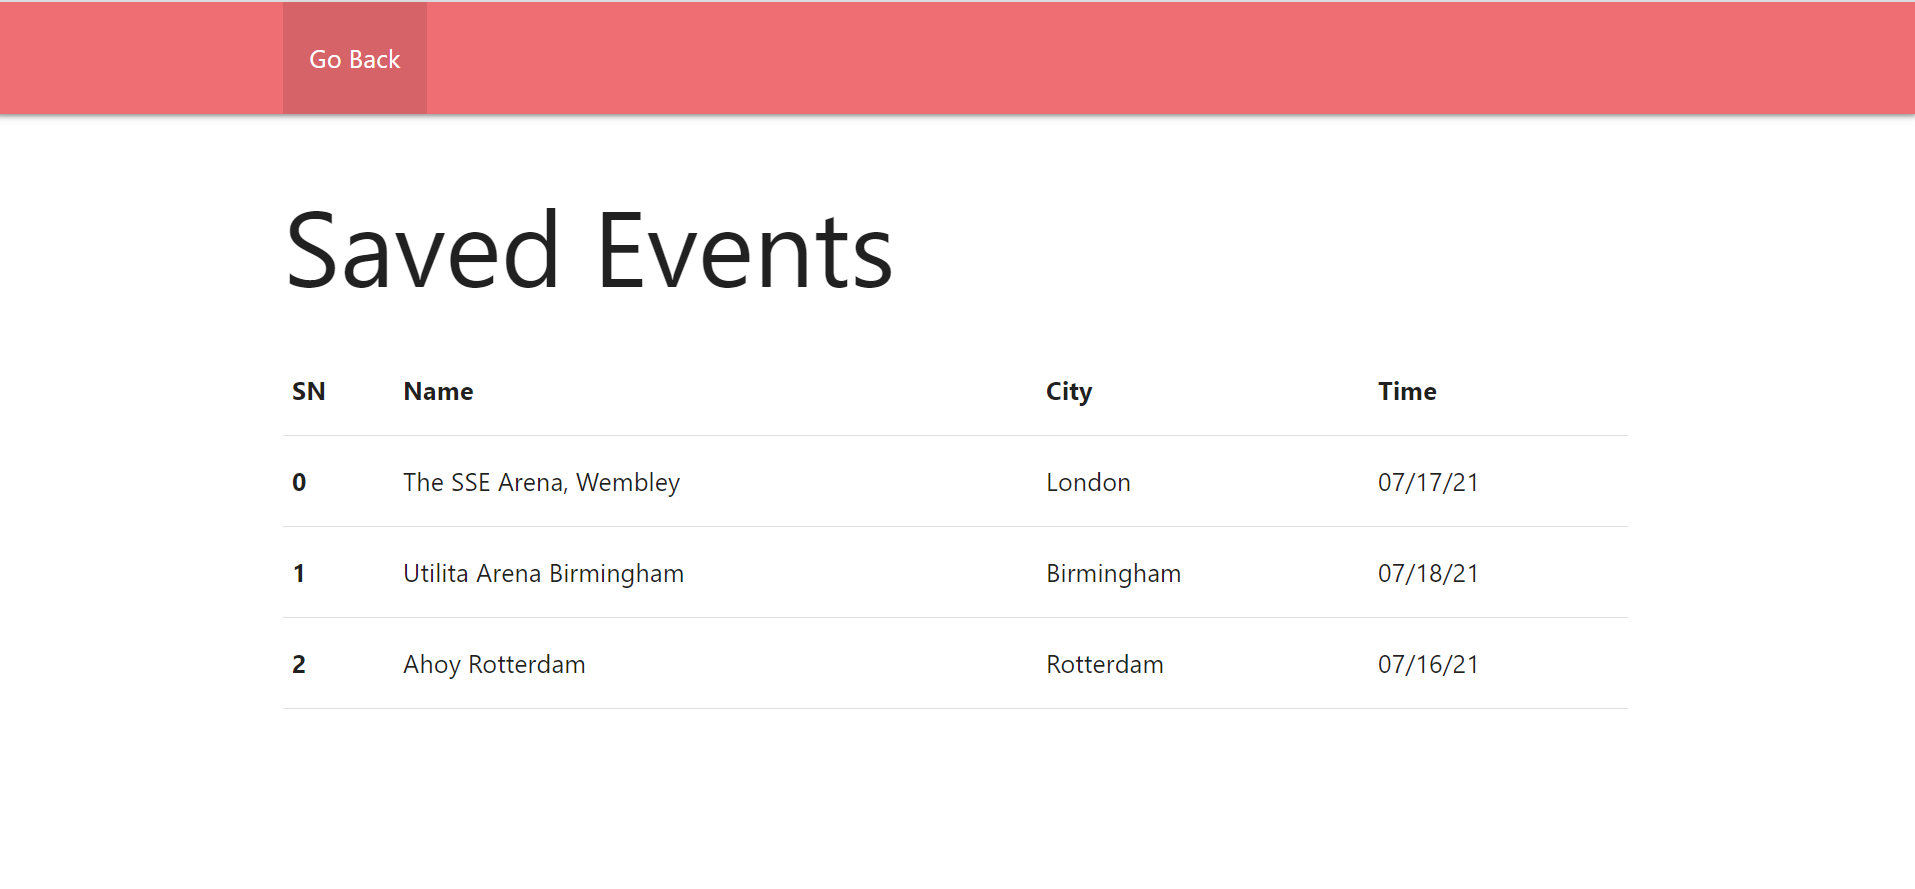
Task: Select the date 07/17/21
Action: [x=1428, y=482]
